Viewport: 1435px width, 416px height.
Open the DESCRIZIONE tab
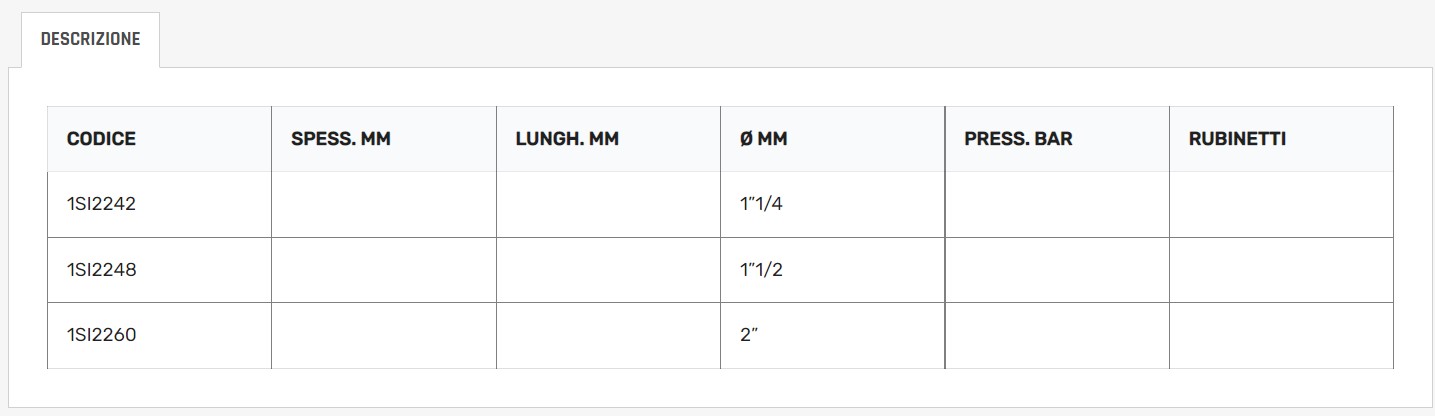click(x=90, y=40)
